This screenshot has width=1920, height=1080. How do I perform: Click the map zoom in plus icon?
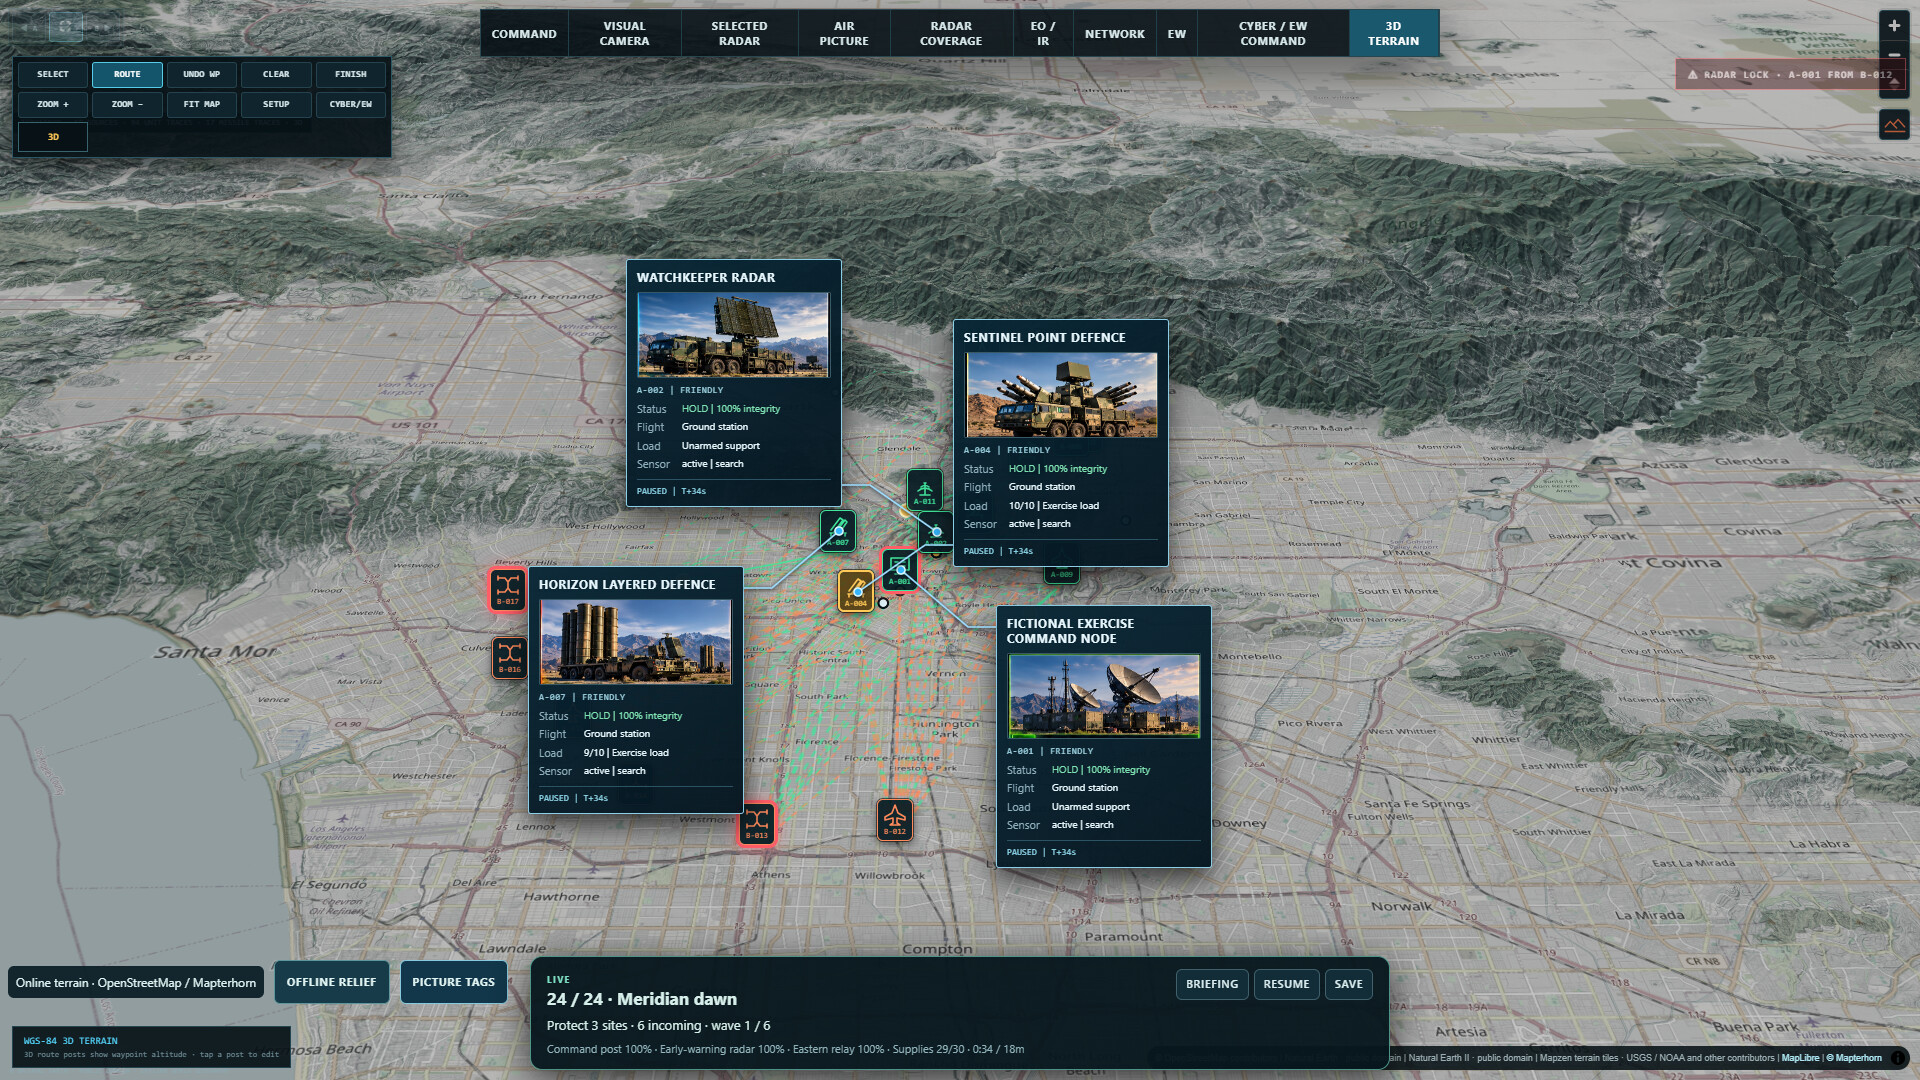(x=1894, y=26)
